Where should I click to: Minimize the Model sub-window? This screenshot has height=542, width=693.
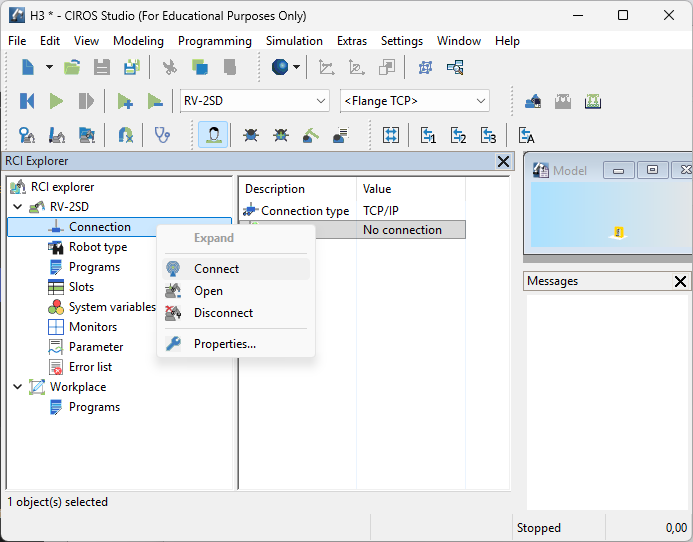[619, 170]
